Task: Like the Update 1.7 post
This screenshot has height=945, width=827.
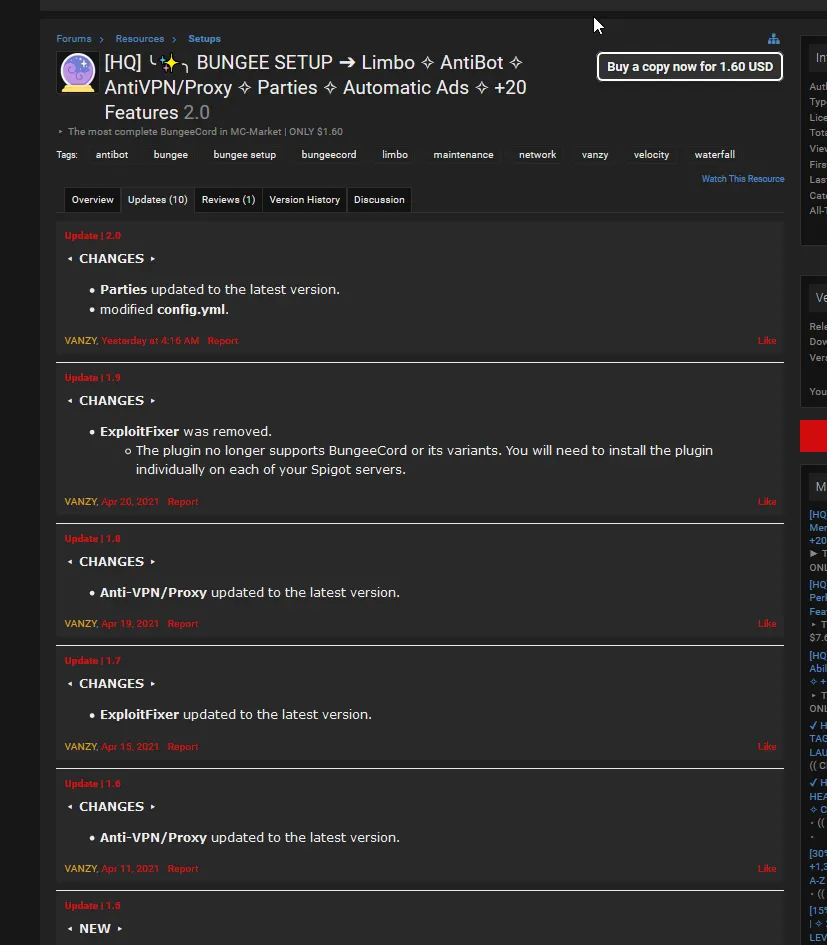Action: [767, 747]
